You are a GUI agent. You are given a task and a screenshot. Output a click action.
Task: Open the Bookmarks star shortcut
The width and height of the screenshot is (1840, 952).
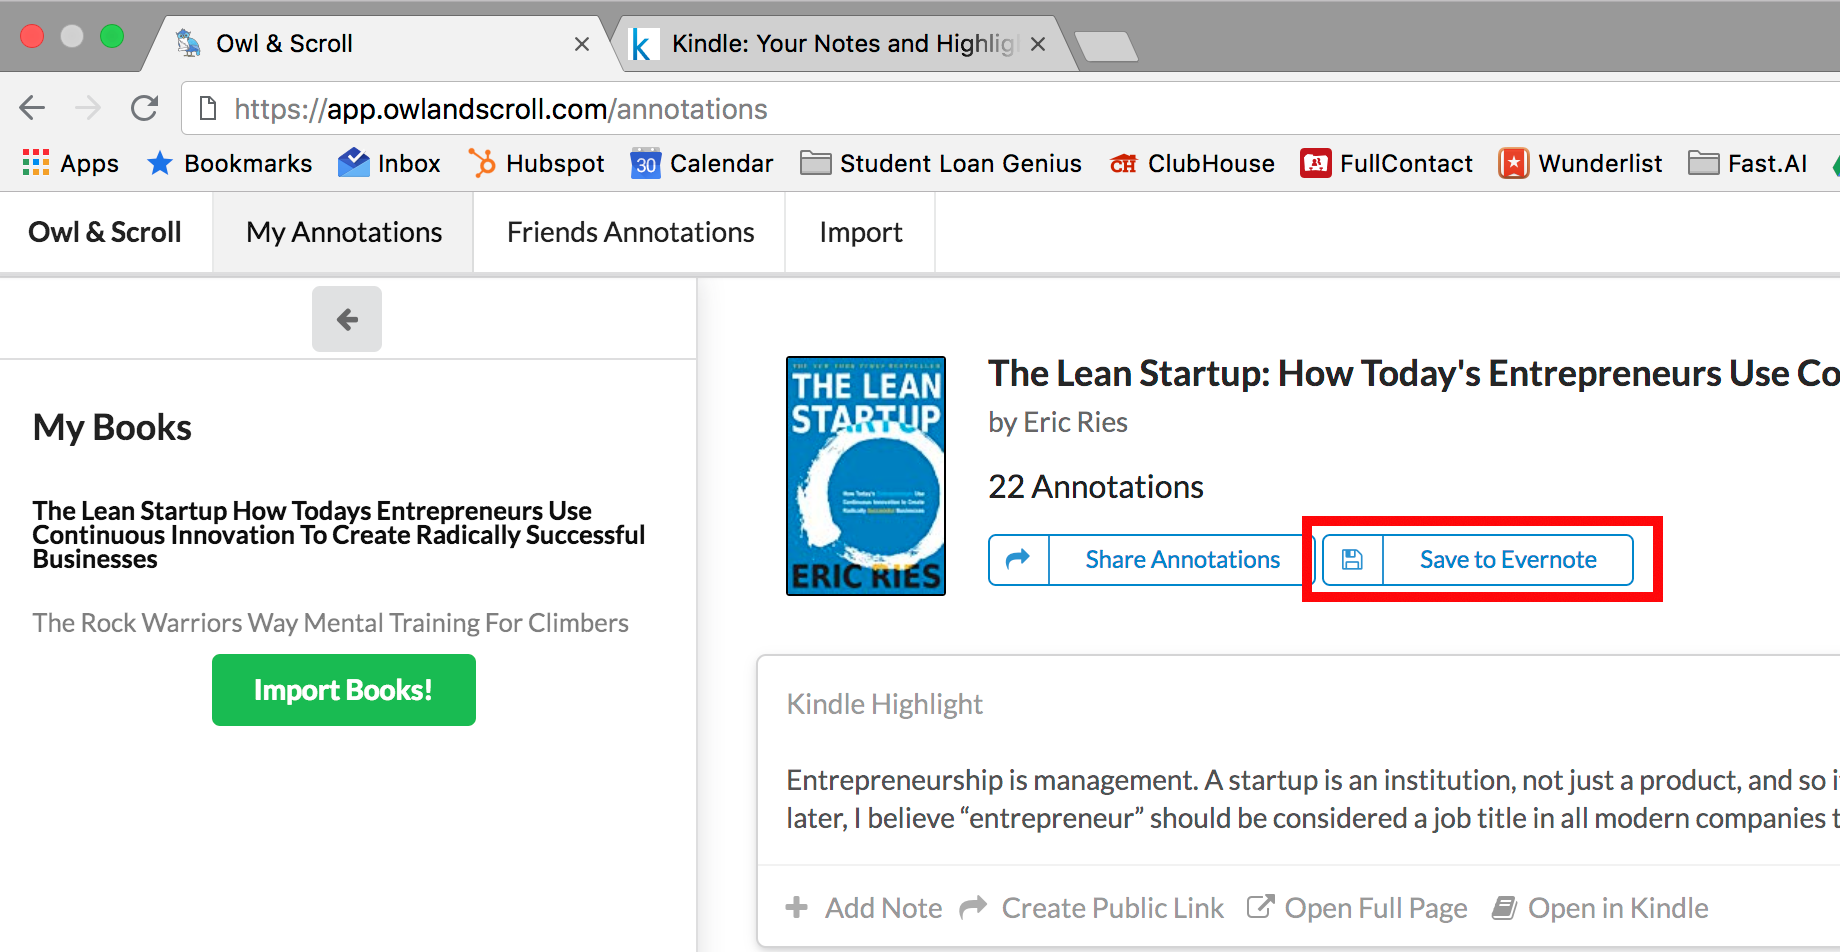click(229, 163)
